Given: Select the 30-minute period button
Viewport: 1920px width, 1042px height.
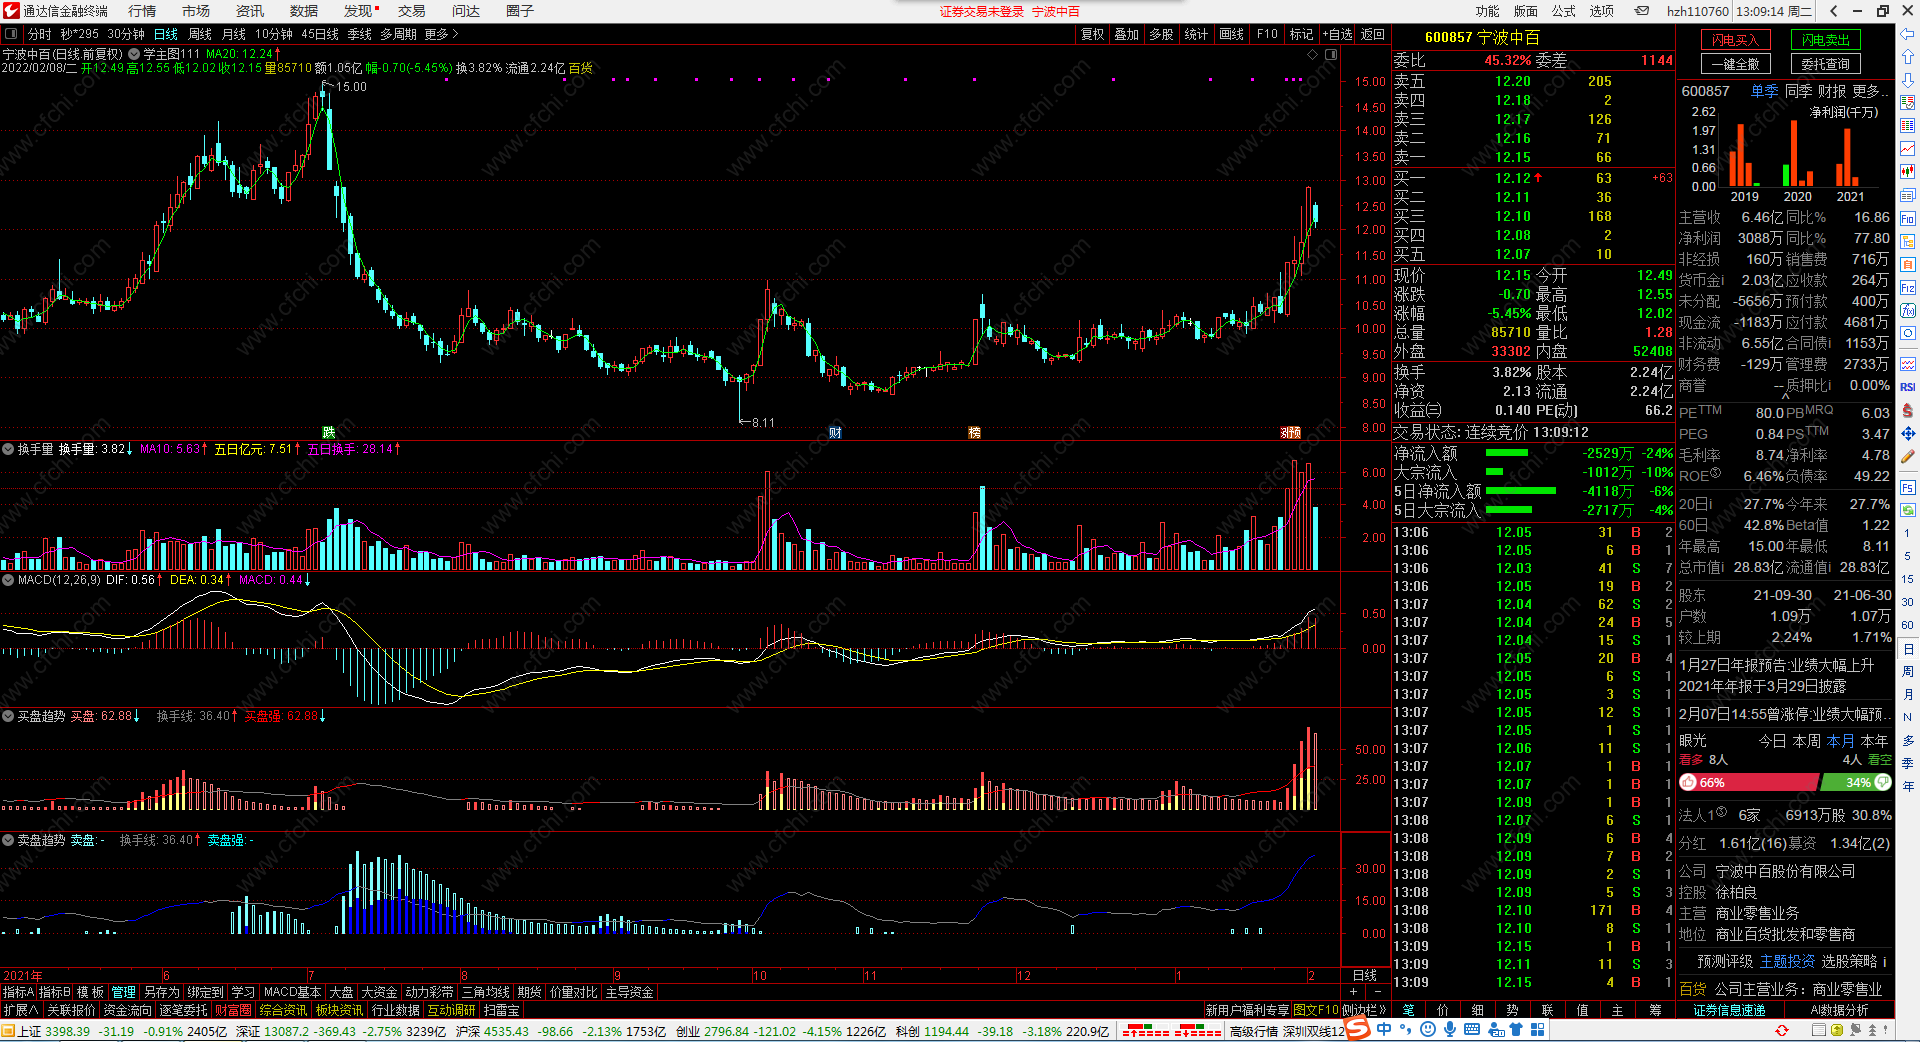Looking at the screenshot, I should [1907, 602].
